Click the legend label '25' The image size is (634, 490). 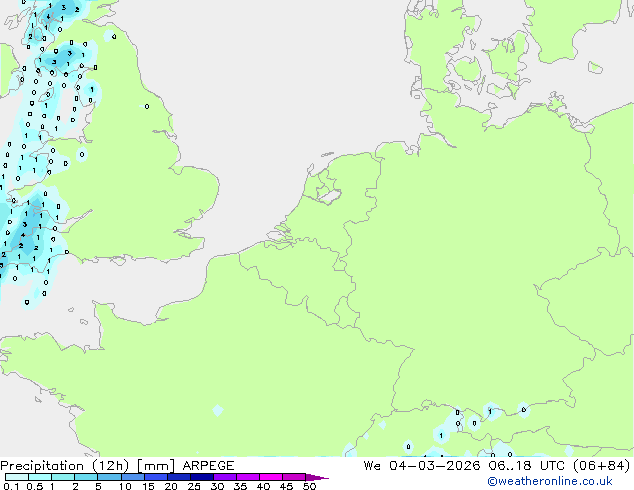pos(194,486)
